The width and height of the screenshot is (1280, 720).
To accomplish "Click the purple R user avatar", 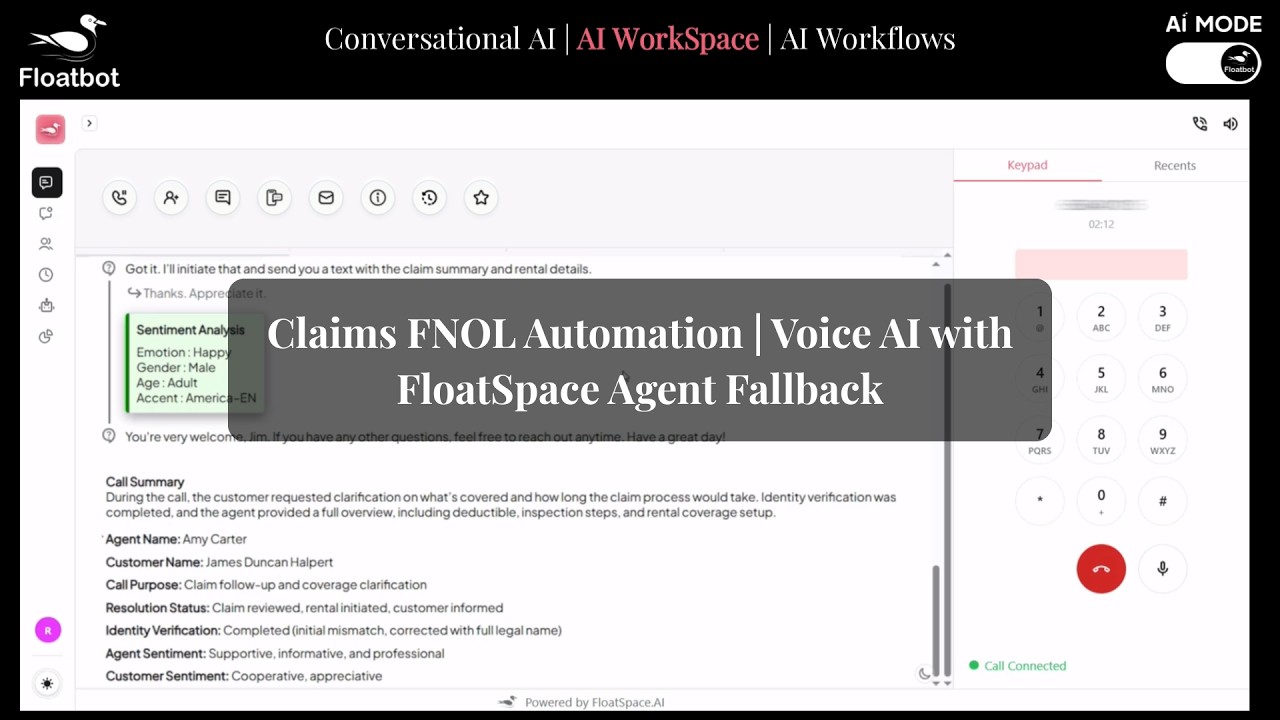I will pyautogui.click(x=47, y=630).
